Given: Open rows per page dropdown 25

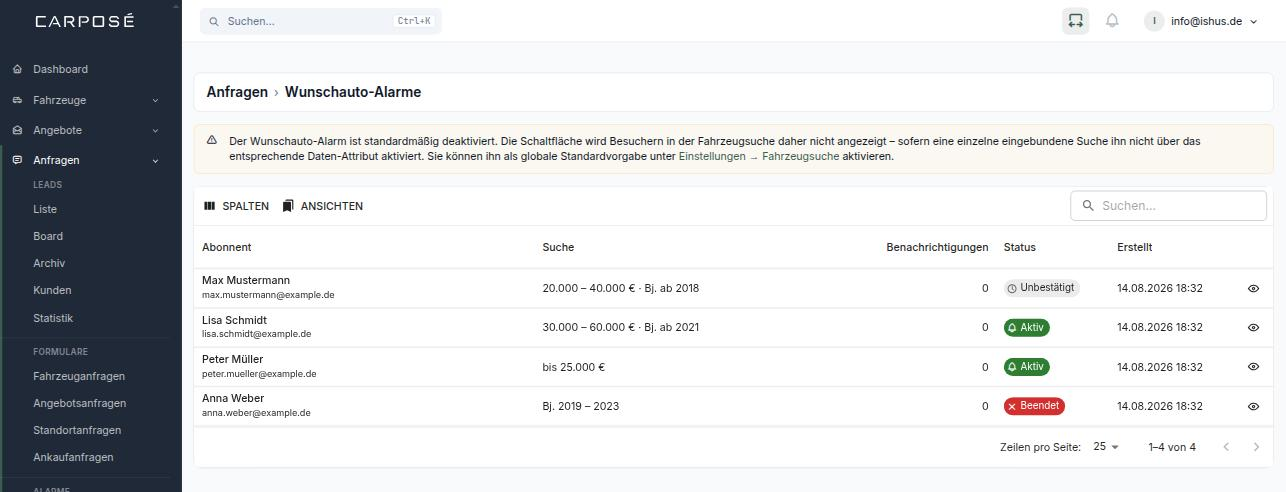Looking at the screenshot, I should pyautogui.click(x=1106, y=447).
